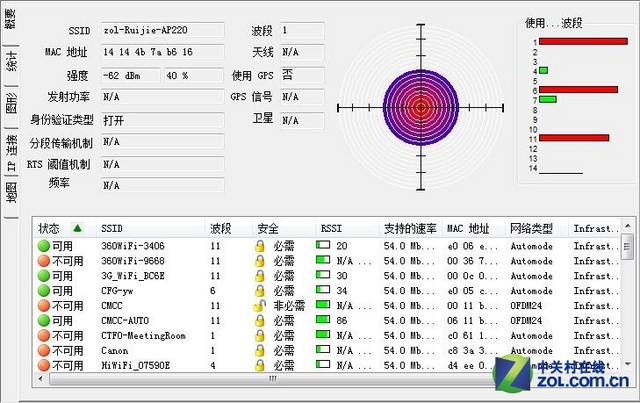640x403 pixels.
Task: Click open padlock icon in CMCC row
Action: [x=260, y=305]
